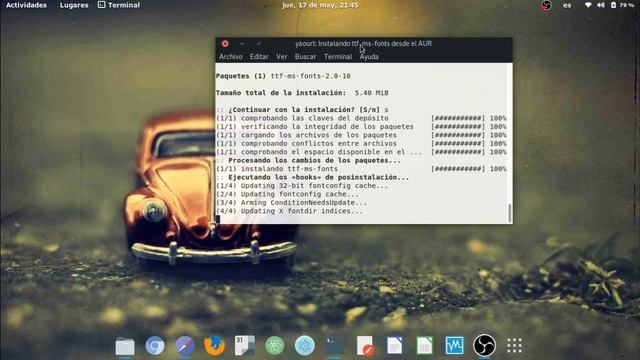Click 'Arming ConditionNeedsUpdate' line

[x=291, y=202]
